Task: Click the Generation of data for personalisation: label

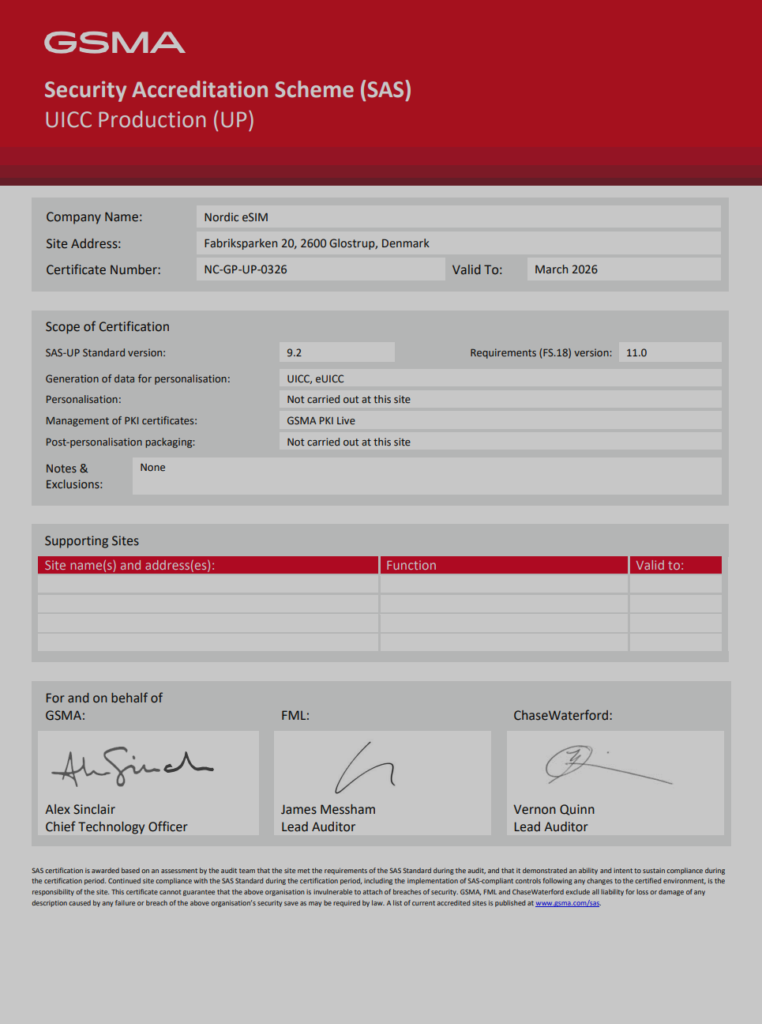Action: 138,379
